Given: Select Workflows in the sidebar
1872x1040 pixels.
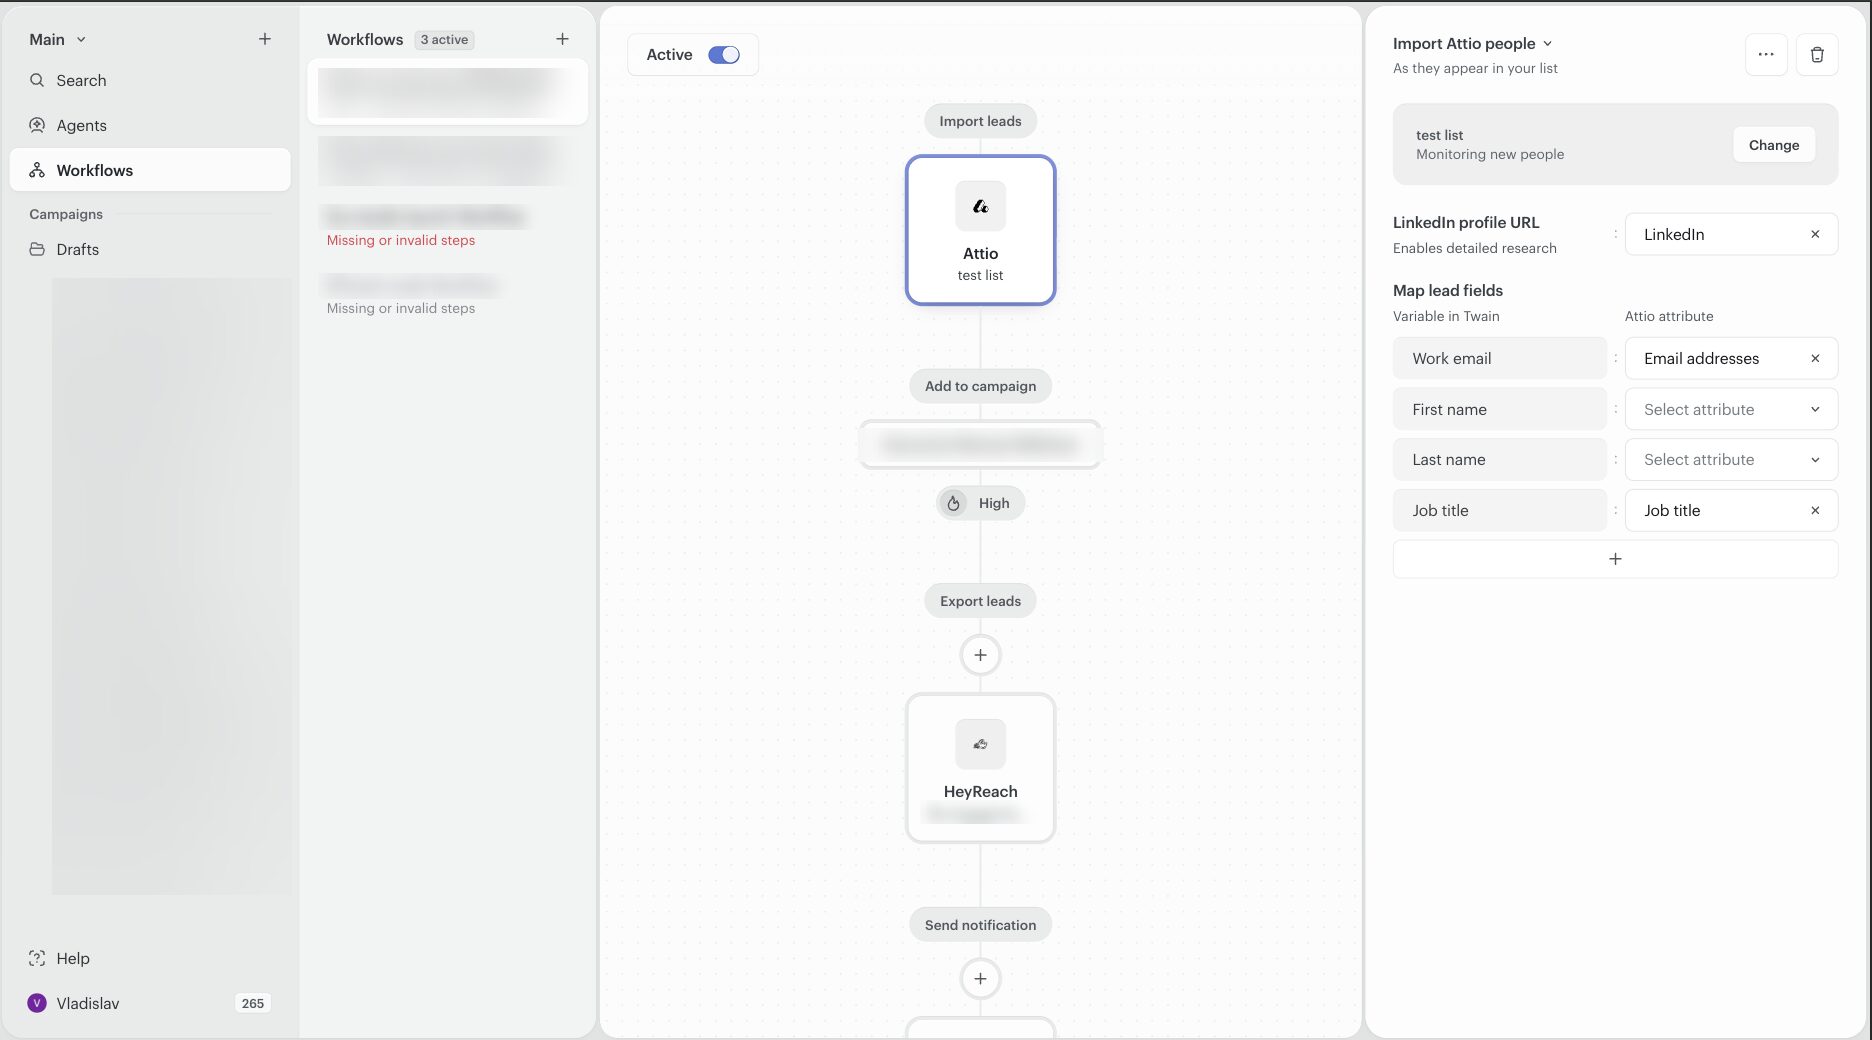Looking at the screenshot, I should coord(150,170).
